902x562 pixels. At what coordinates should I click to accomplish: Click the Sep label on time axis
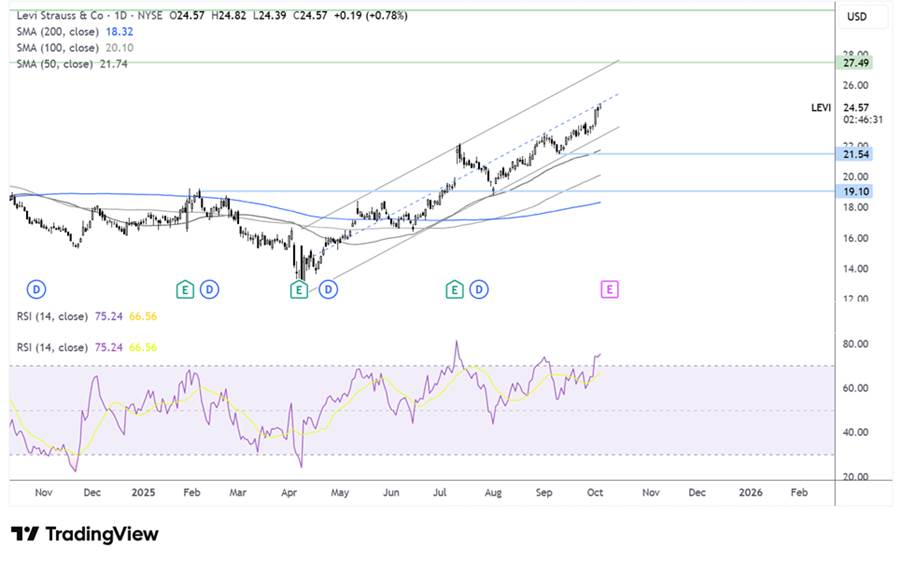tap(544, 492)
